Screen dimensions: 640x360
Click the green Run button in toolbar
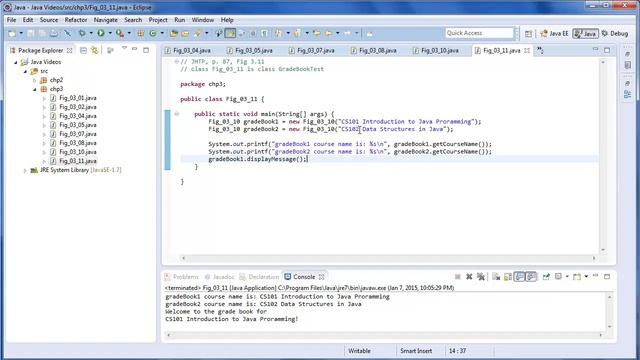[x=100, y=33]
